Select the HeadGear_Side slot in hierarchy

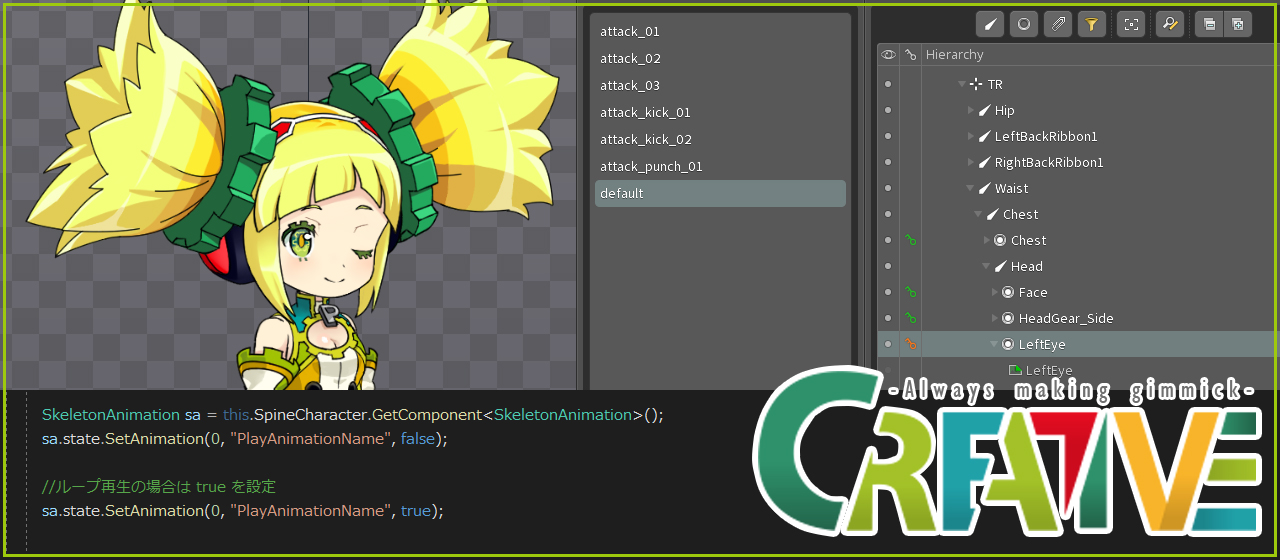(x=1065, y=319)
